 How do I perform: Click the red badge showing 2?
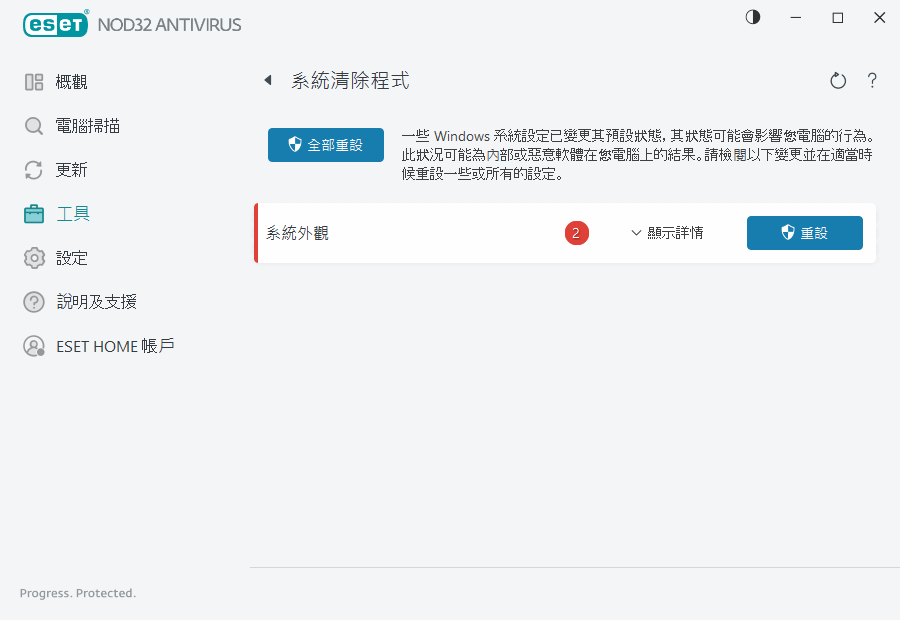pos(576,233)
